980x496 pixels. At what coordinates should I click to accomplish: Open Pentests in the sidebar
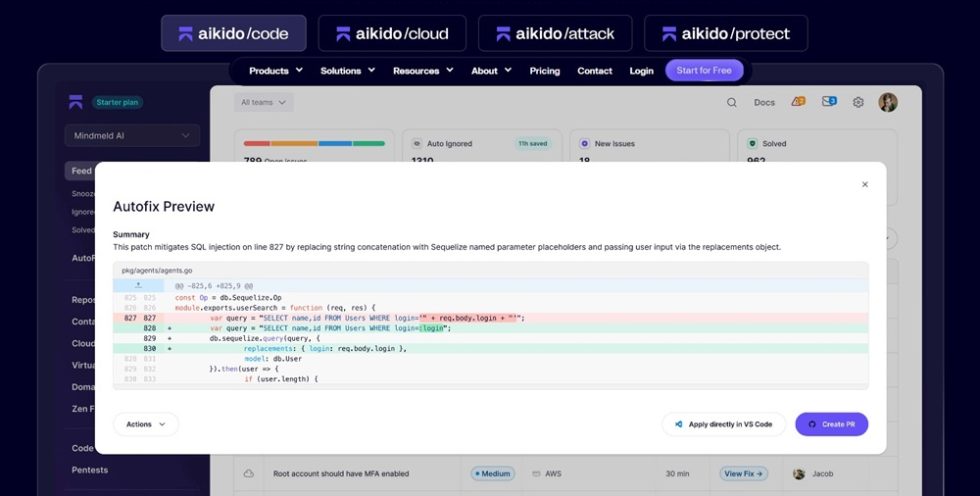pos(89,470)
